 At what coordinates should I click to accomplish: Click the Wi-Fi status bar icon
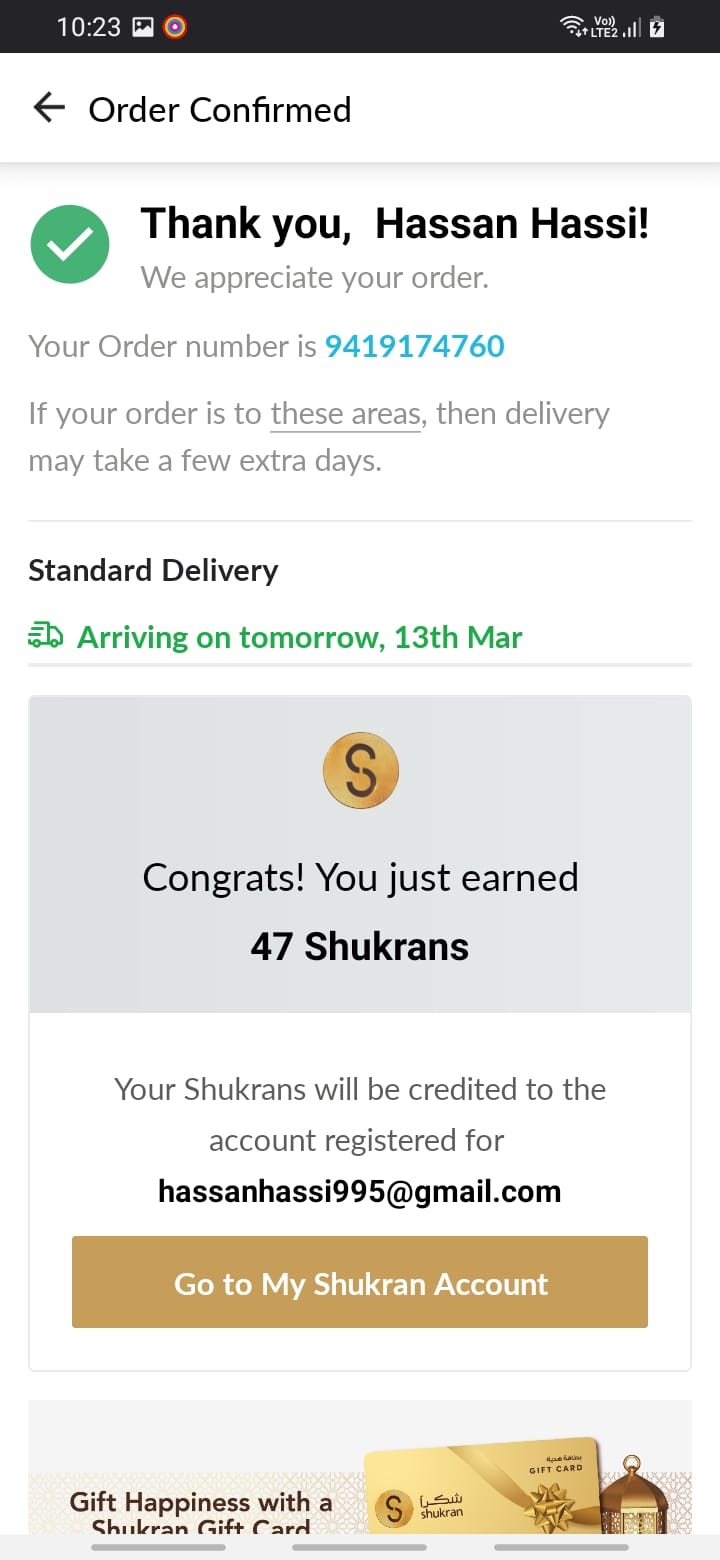click(x=574, y=27)
